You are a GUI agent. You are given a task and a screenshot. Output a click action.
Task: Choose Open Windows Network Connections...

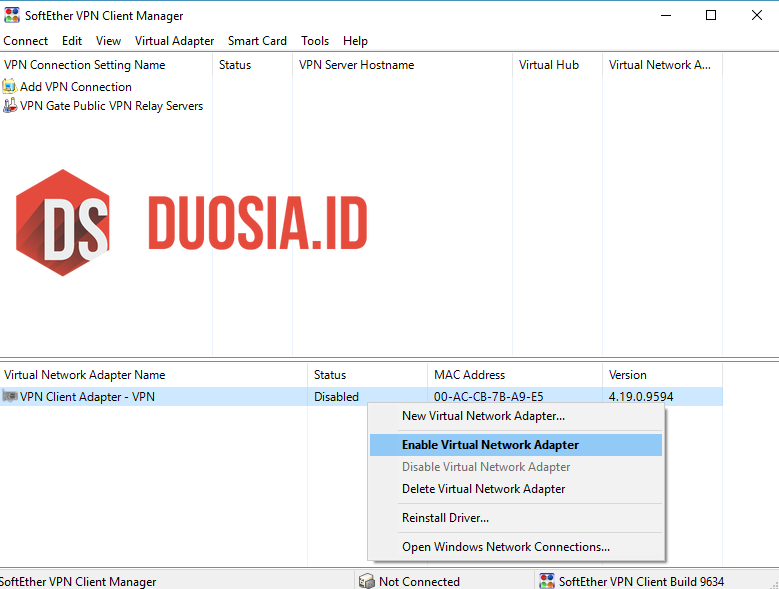(516, 546)
